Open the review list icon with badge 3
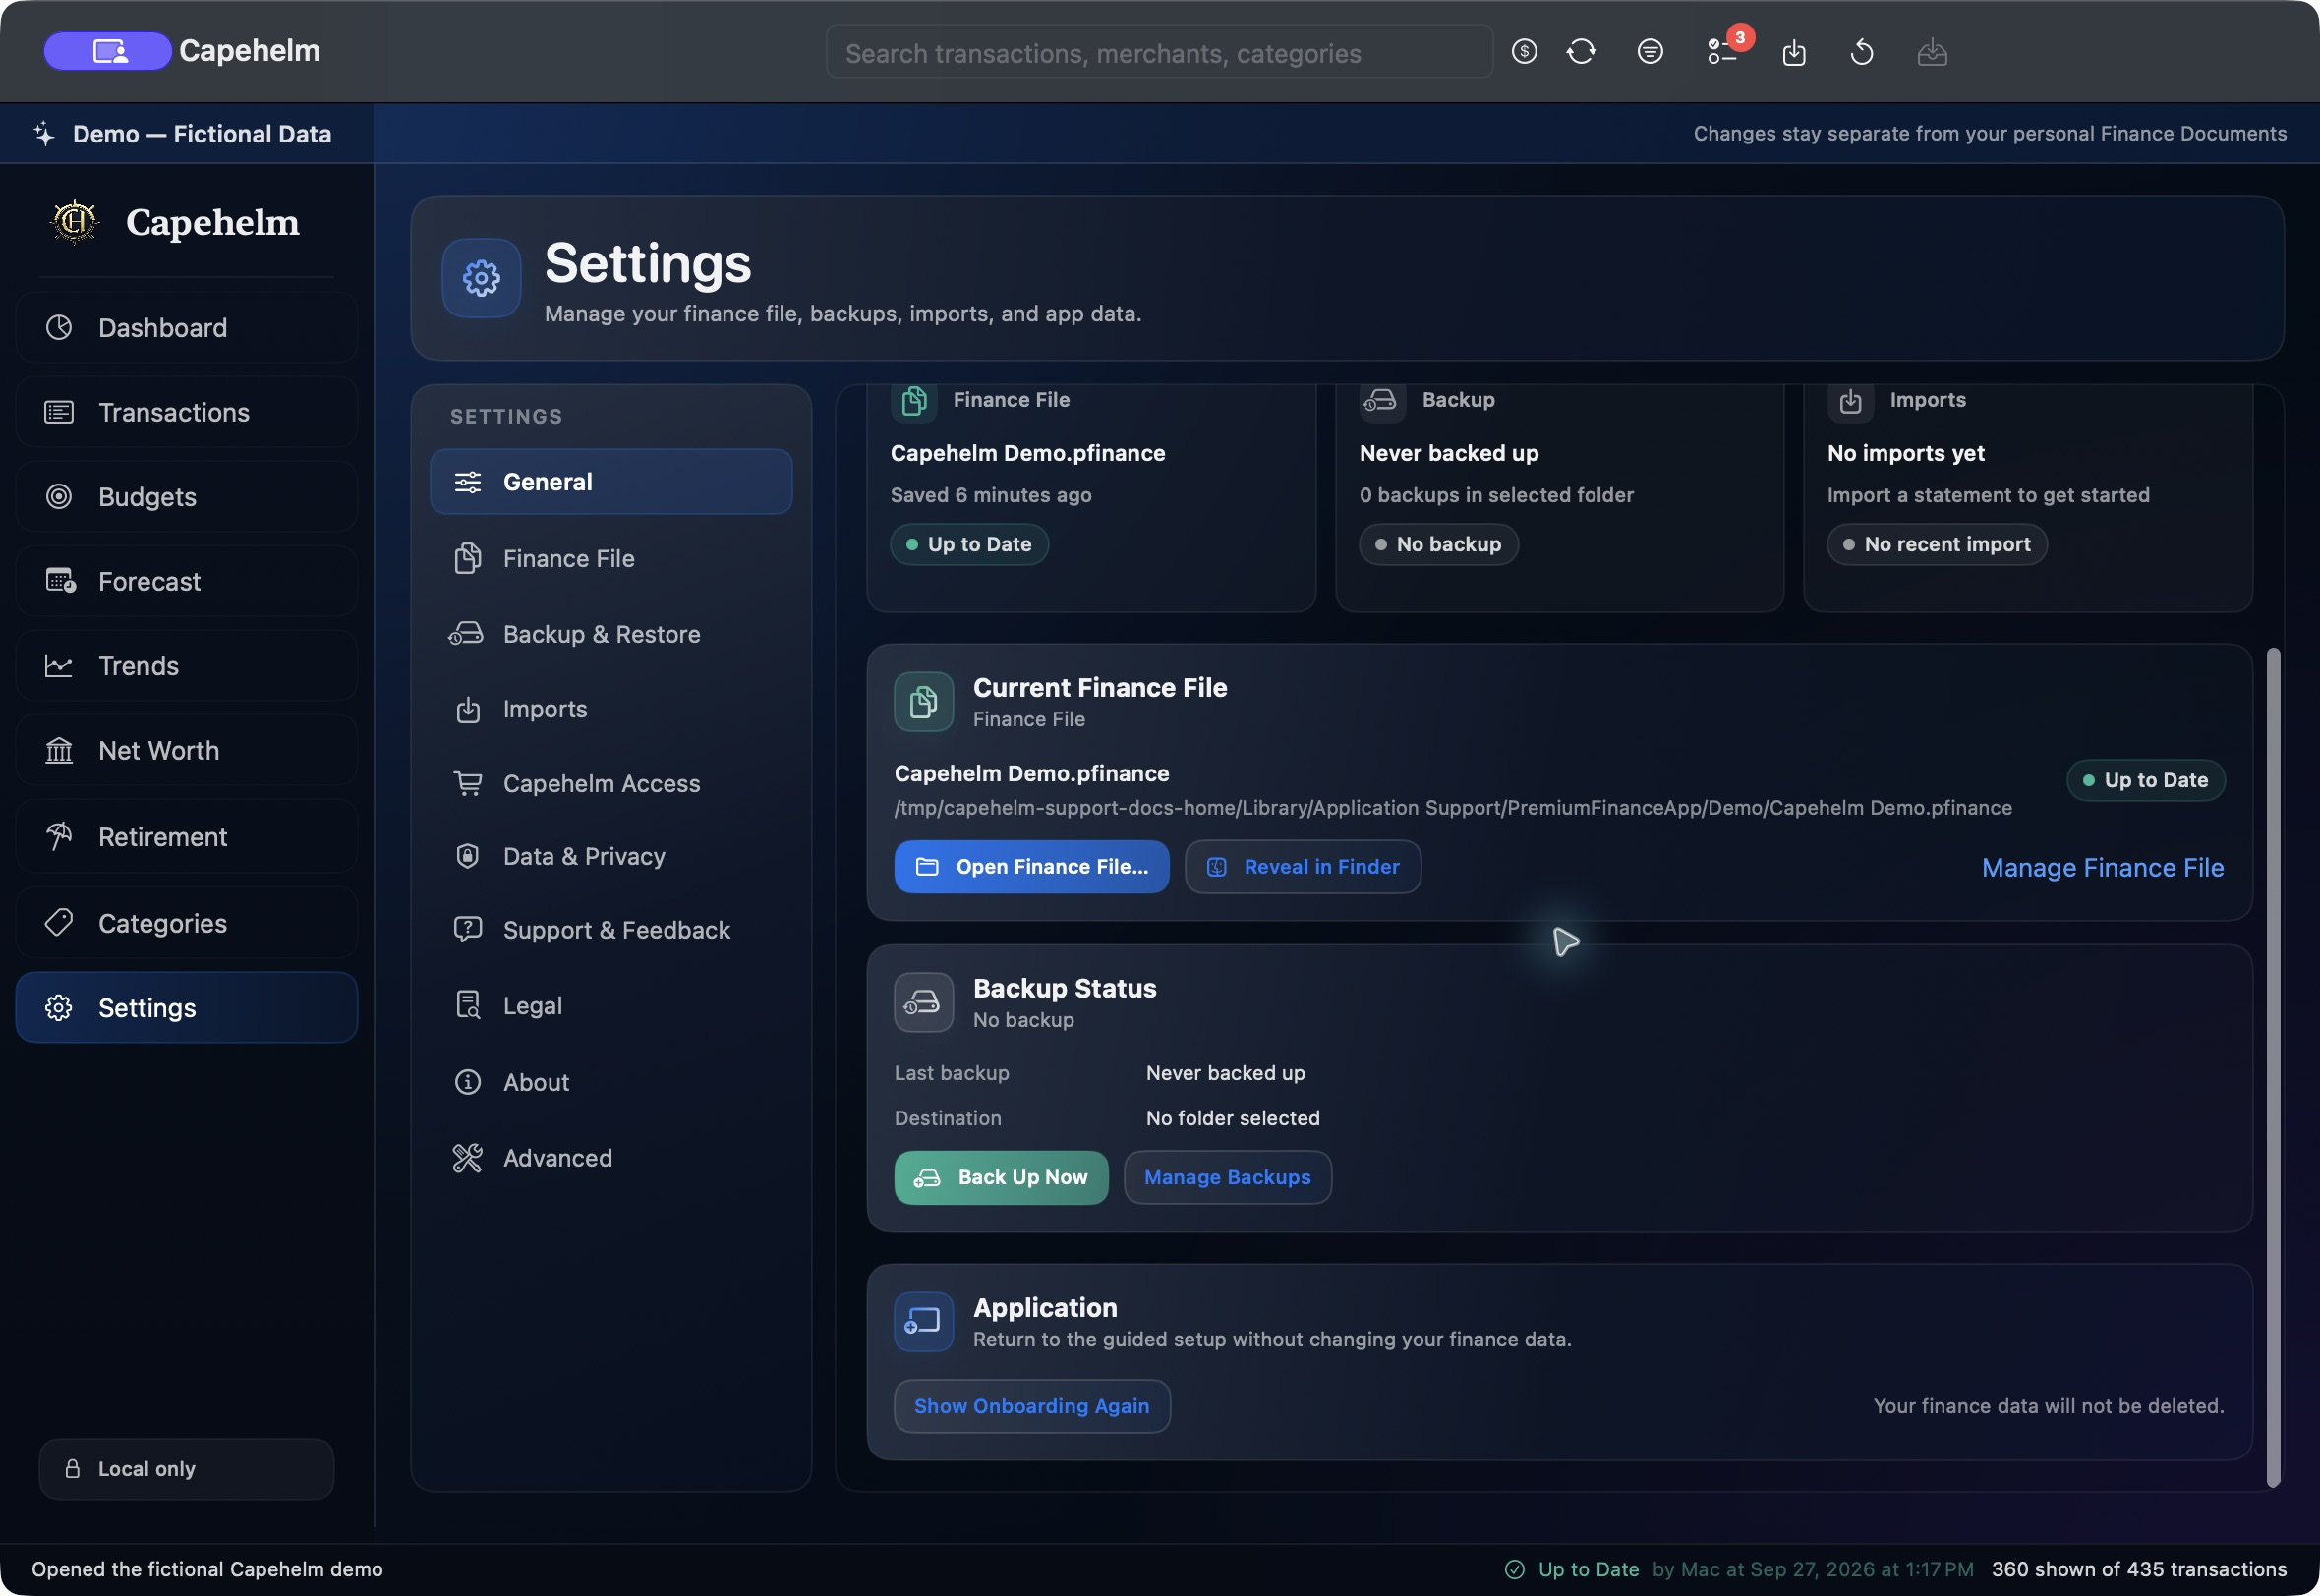 [x=1722, y=51]
